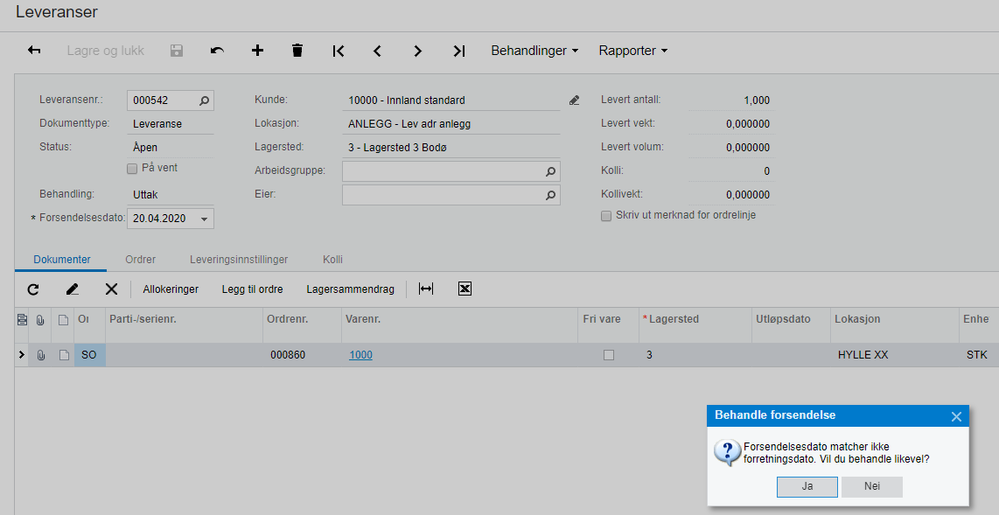This screenshot has height=515, width=999.
Task: Check Fri vare box in row
Action: pos(608,355)
